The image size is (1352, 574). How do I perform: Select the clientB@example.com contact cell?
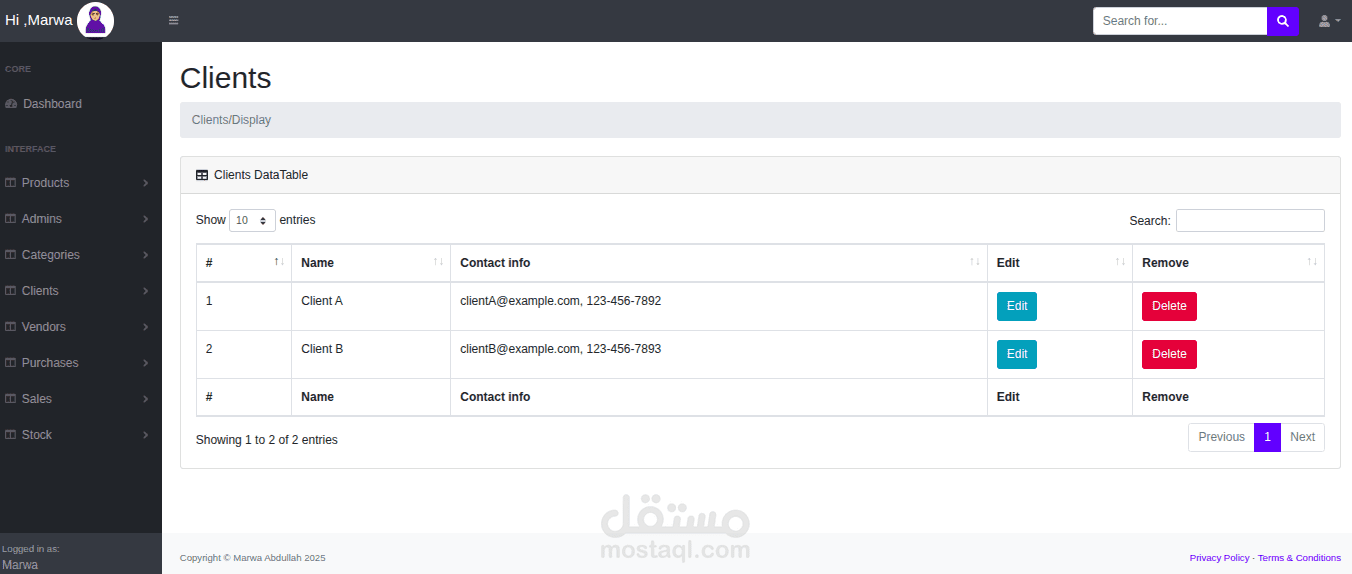719,354
